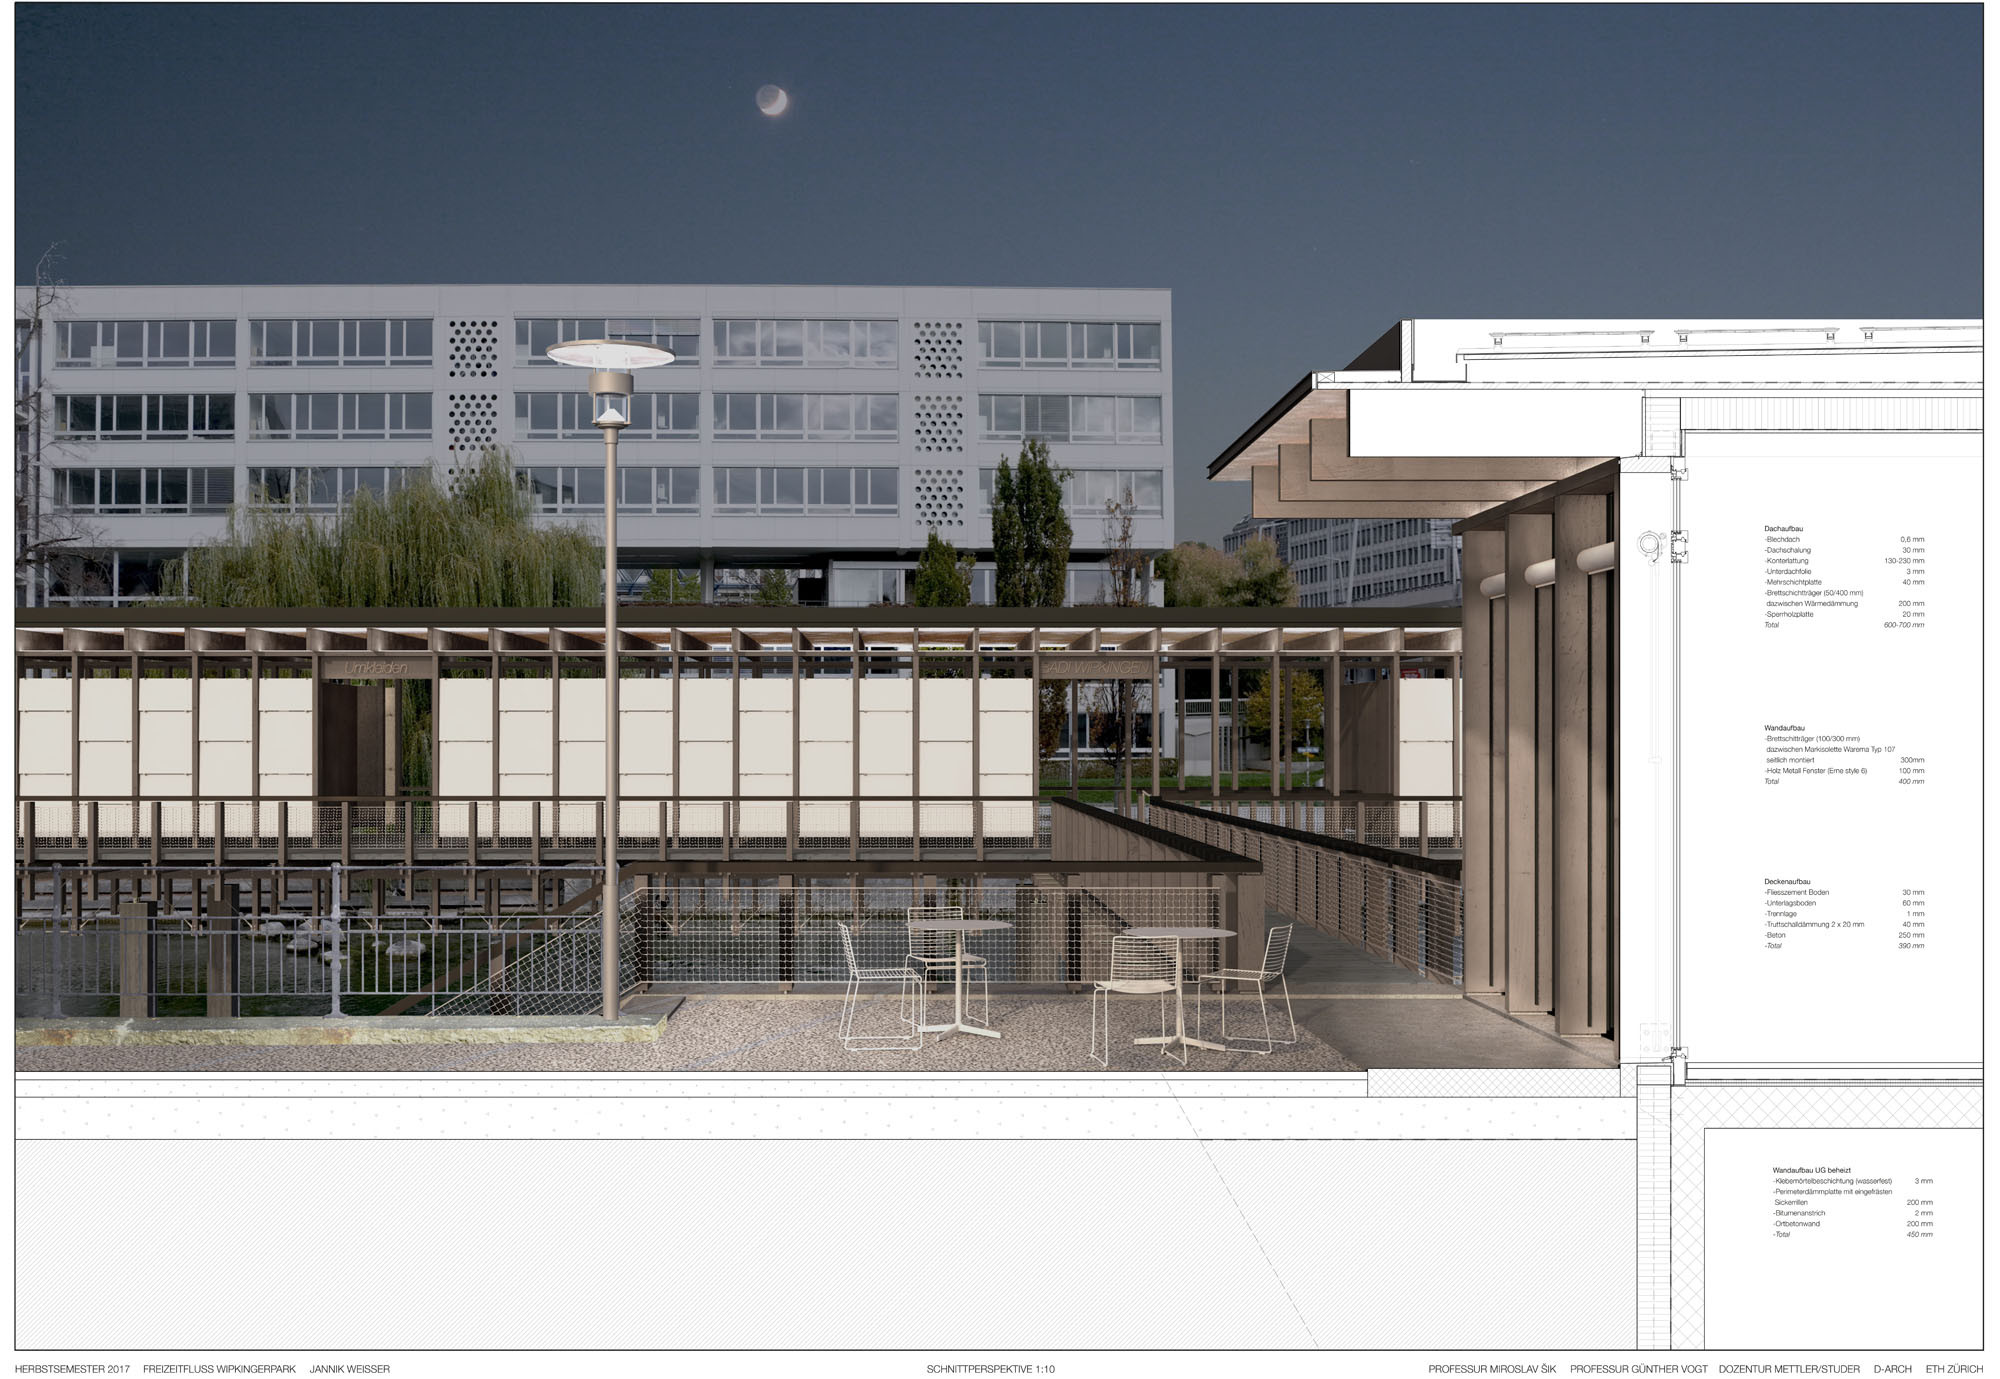
Task: Select '-Trittschalldämmung 2 x 20 mm' entry
Action: (x=1814, y=925)
